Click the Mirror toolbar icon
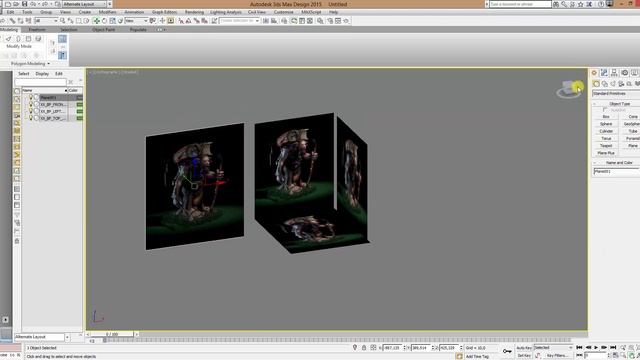The width and height of the screenshot is (640, 360). (x=266, y=21)
